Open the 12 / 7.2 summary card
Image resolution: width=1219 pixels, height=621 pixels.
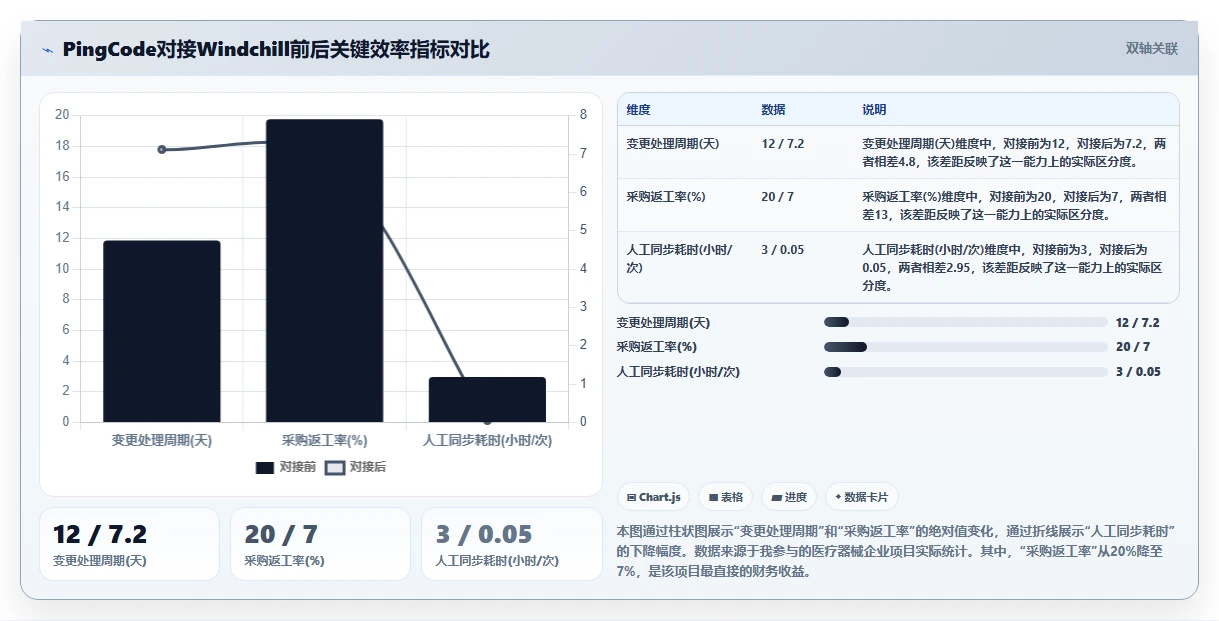tap(129, 544)
